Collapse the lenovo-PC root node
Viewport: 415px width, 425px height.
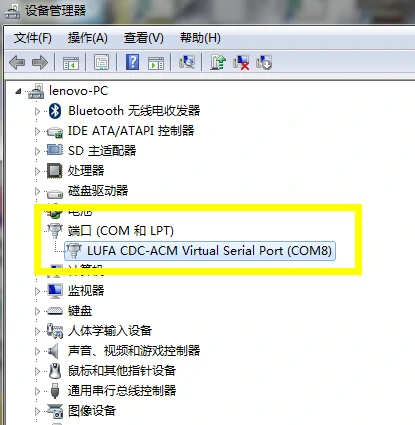pos(18,91)
